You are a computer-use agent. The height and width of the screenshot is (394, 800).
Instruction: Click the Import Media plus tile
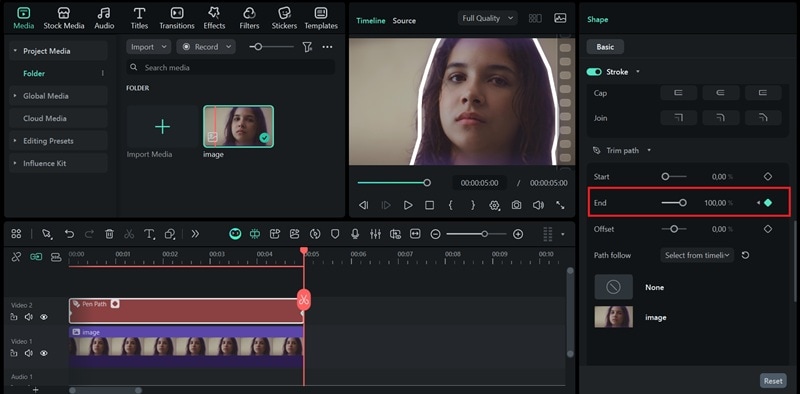(162, 127)
